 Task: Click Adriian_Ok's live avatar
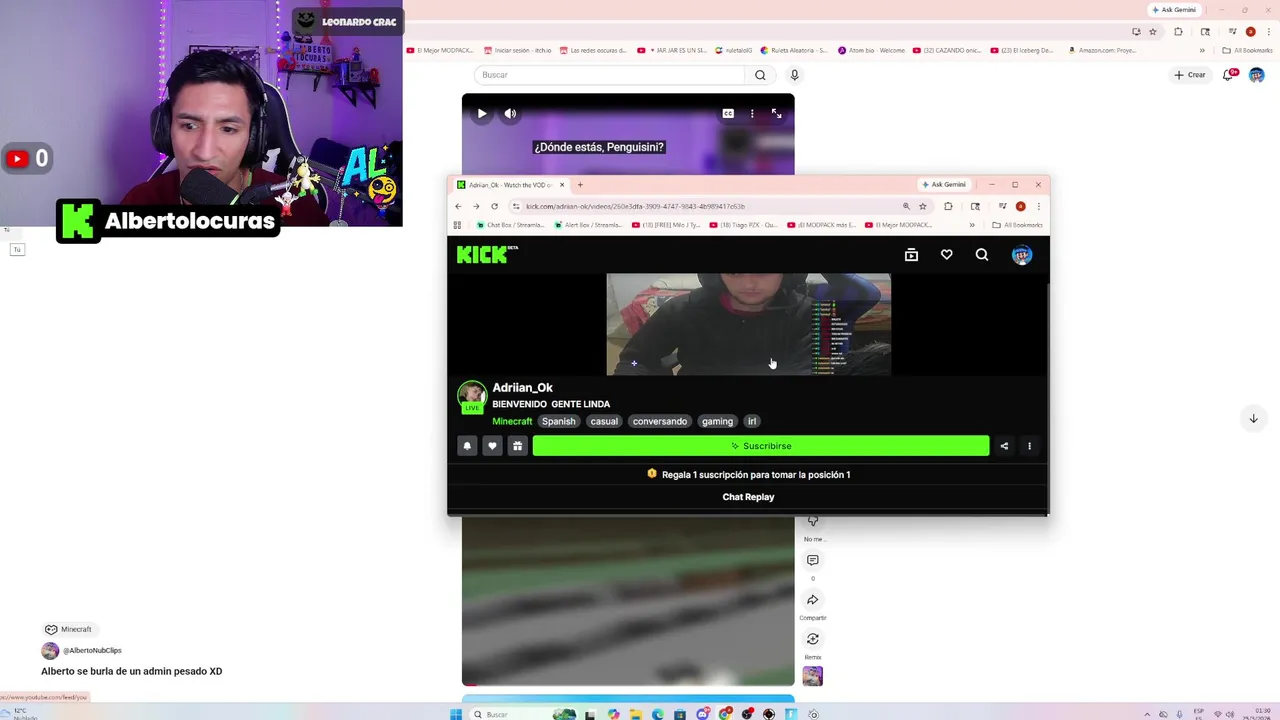[472, 396]
